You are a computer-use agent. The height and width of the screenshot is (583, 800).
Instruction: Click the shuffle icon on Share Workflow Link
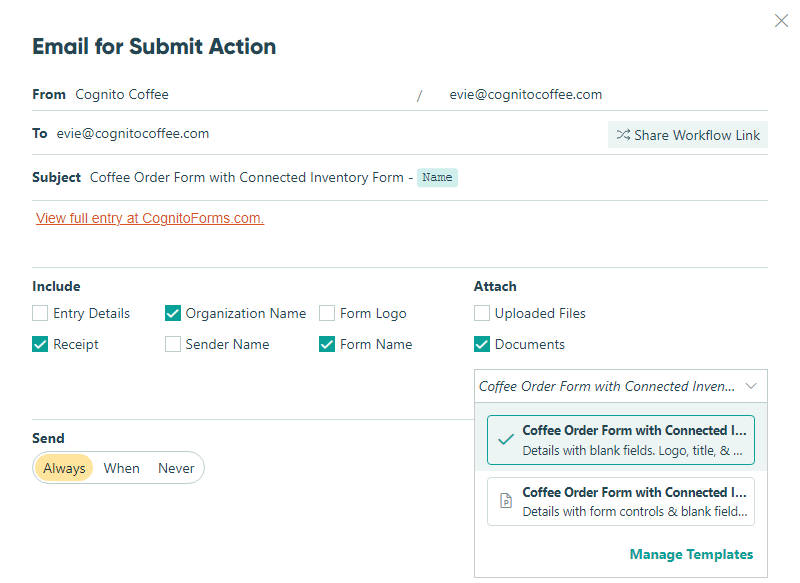tap(623, 135)
